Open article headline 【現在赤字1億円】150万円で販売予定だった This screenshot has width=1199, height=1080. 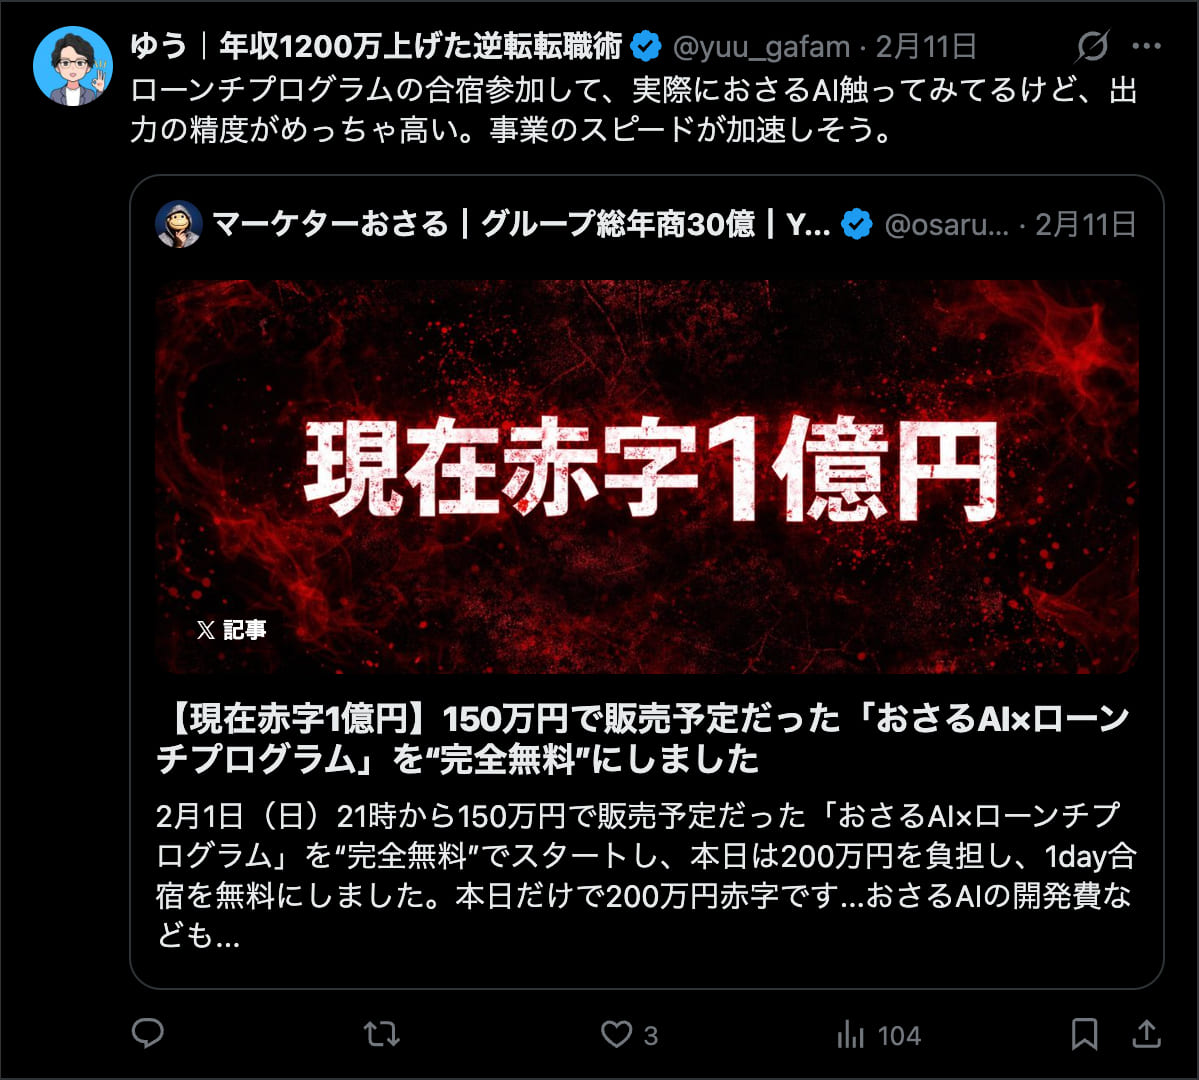tap(642, 739)
